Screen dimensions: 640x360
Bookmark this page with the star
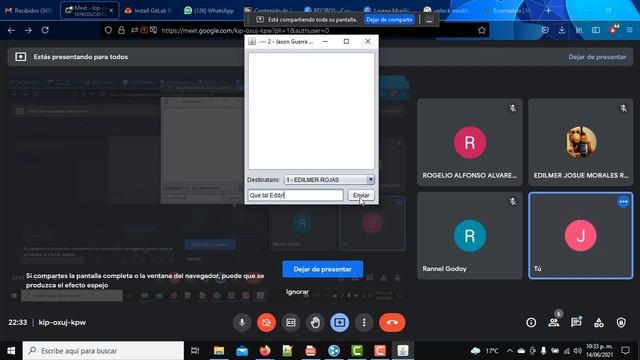[482, 30]
